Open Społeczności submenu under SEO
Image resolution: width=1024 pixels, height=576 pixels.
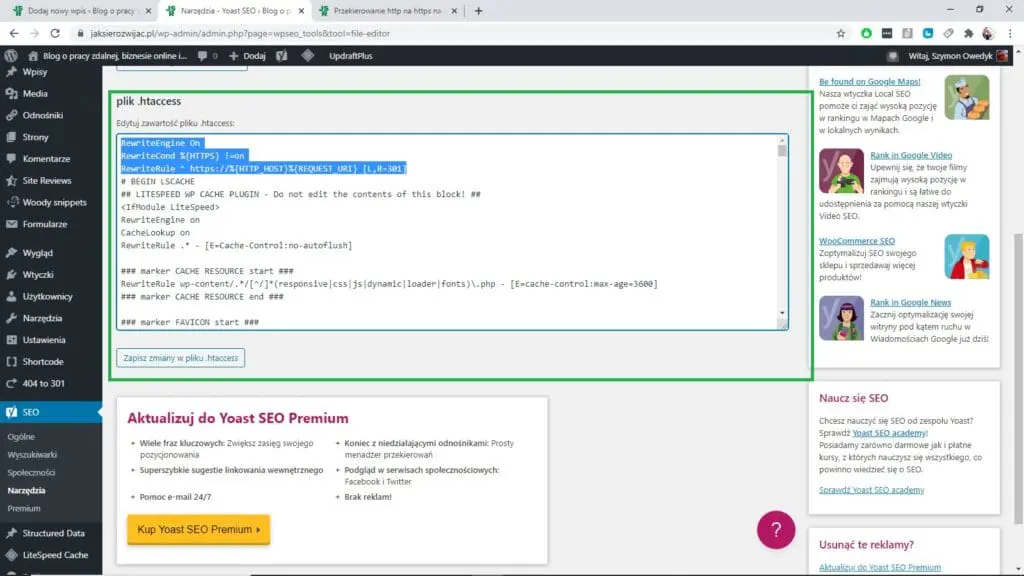31,472
